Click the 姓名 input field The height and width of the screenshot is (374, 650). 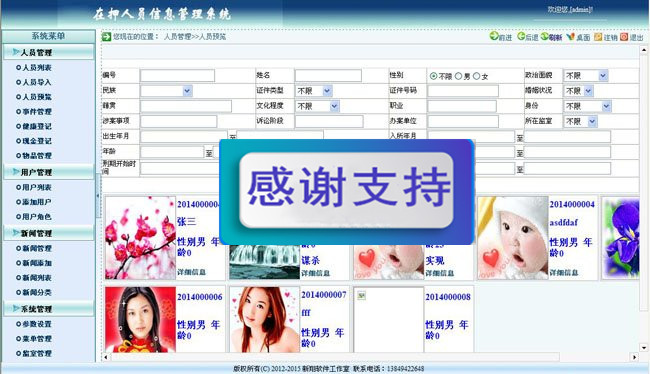328,75
